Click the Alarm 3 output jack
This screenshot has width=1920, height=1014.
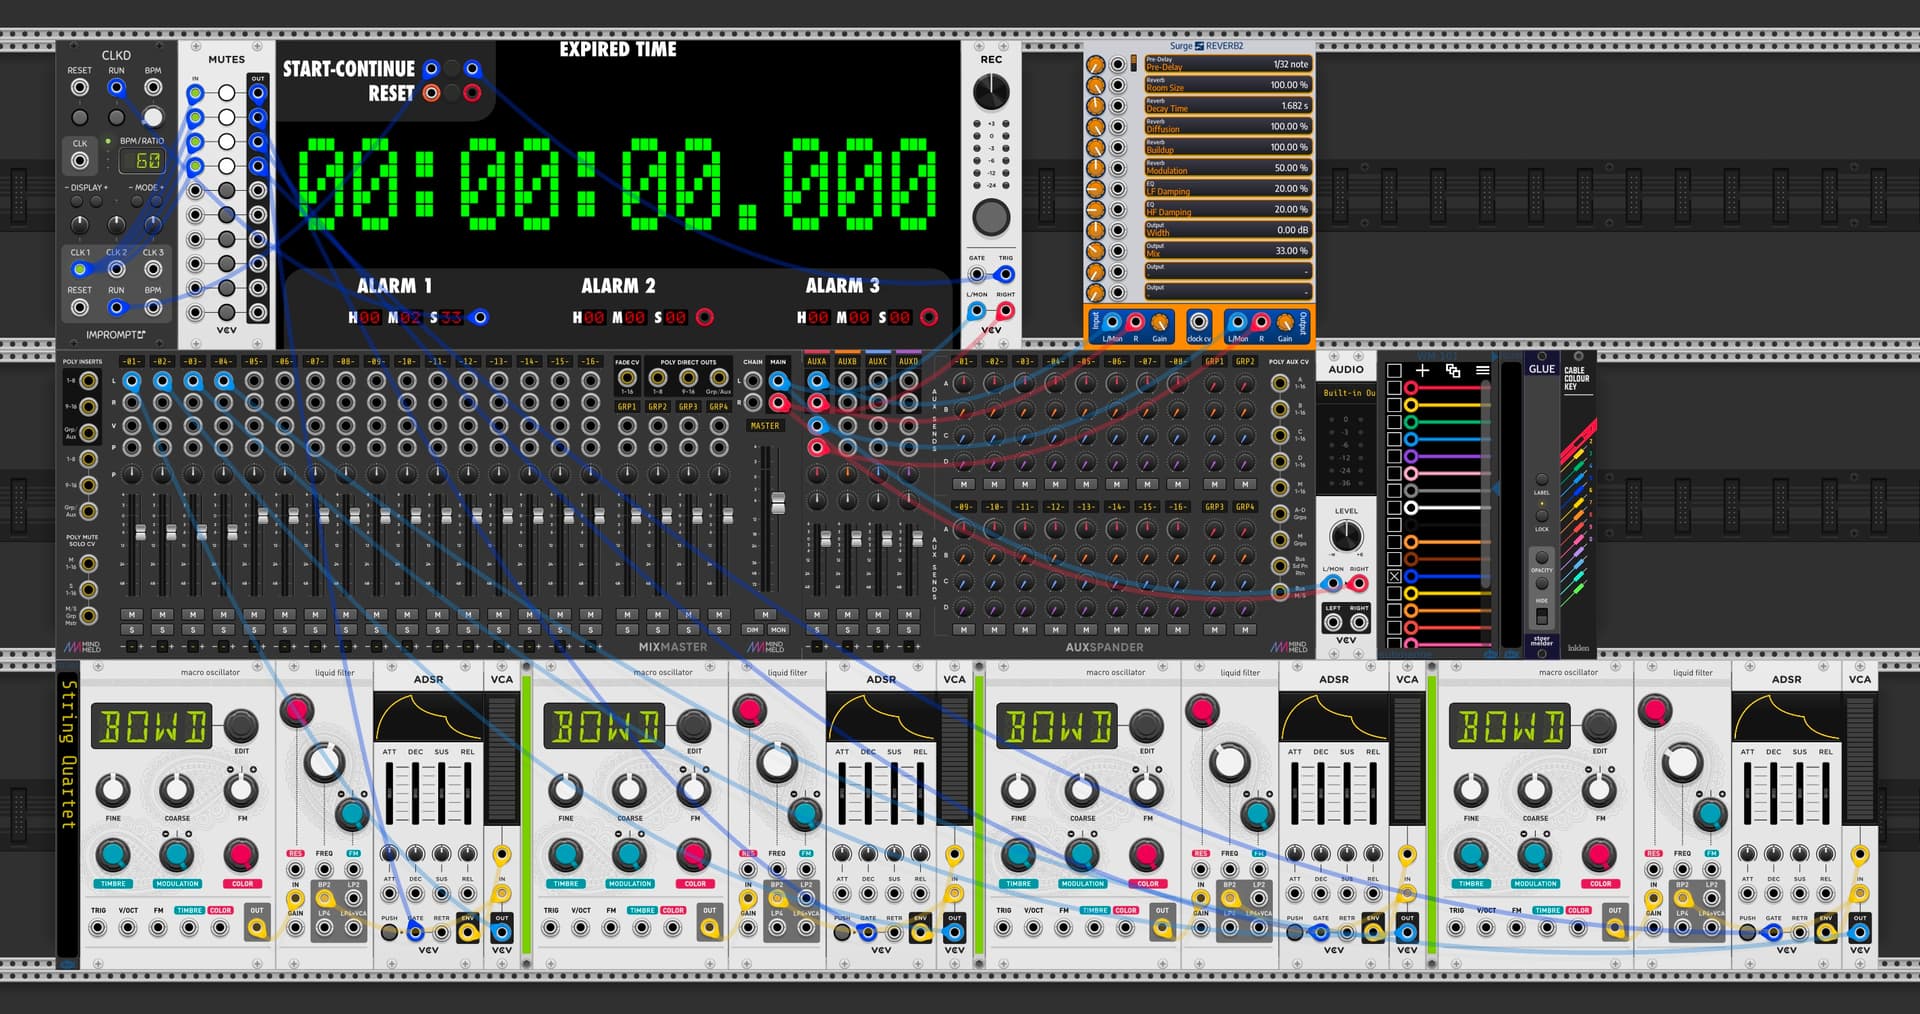pos(929,317)
